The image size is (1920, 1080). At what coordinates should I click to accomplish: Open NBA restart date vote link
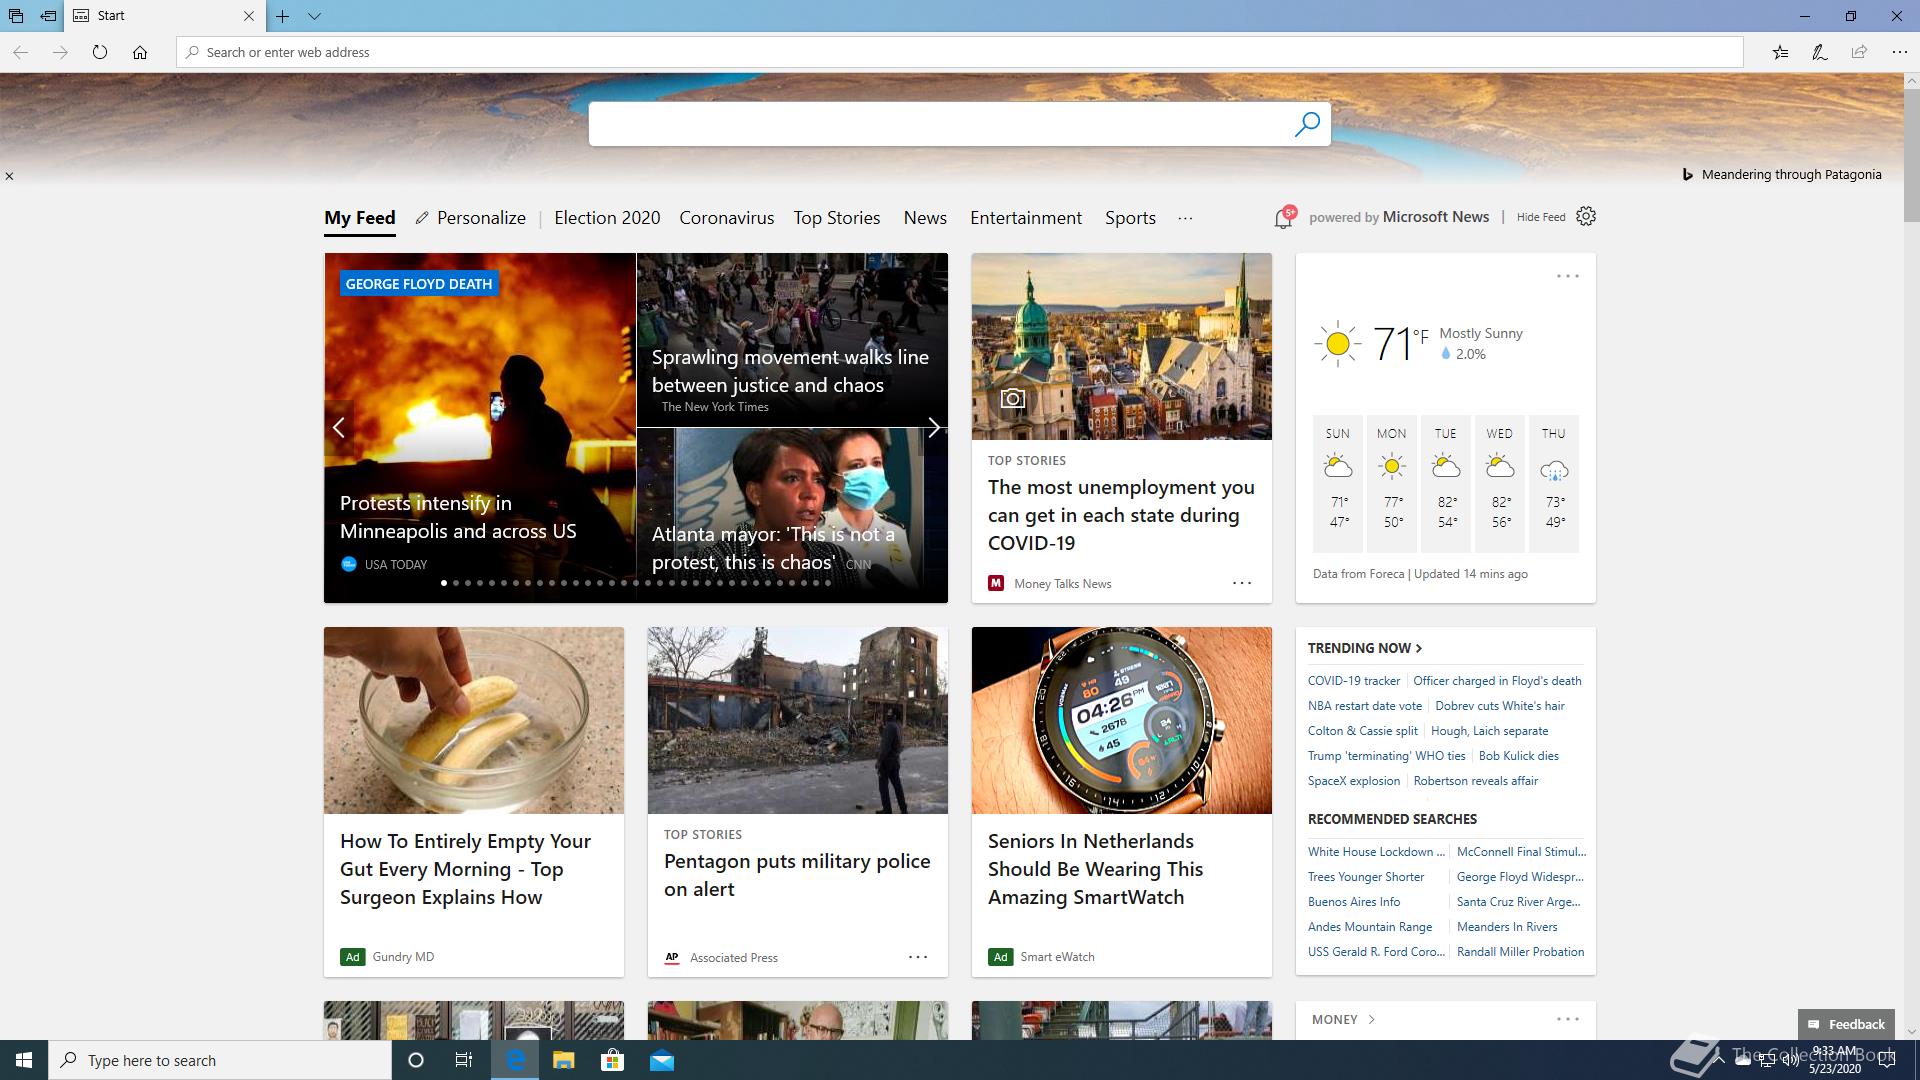(1365, 706)
